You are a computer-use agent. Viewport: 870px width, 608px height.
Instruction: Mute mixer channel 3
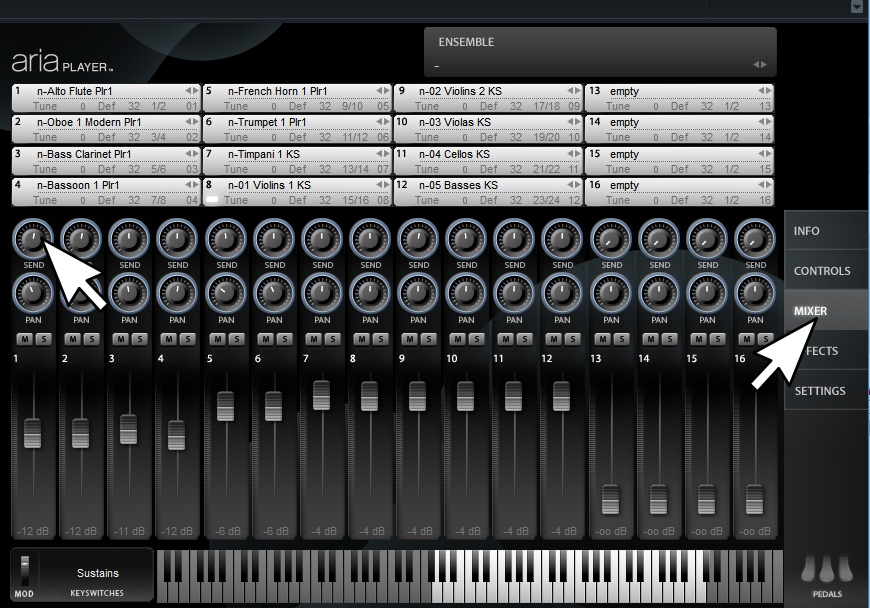(x=121, y=339)
